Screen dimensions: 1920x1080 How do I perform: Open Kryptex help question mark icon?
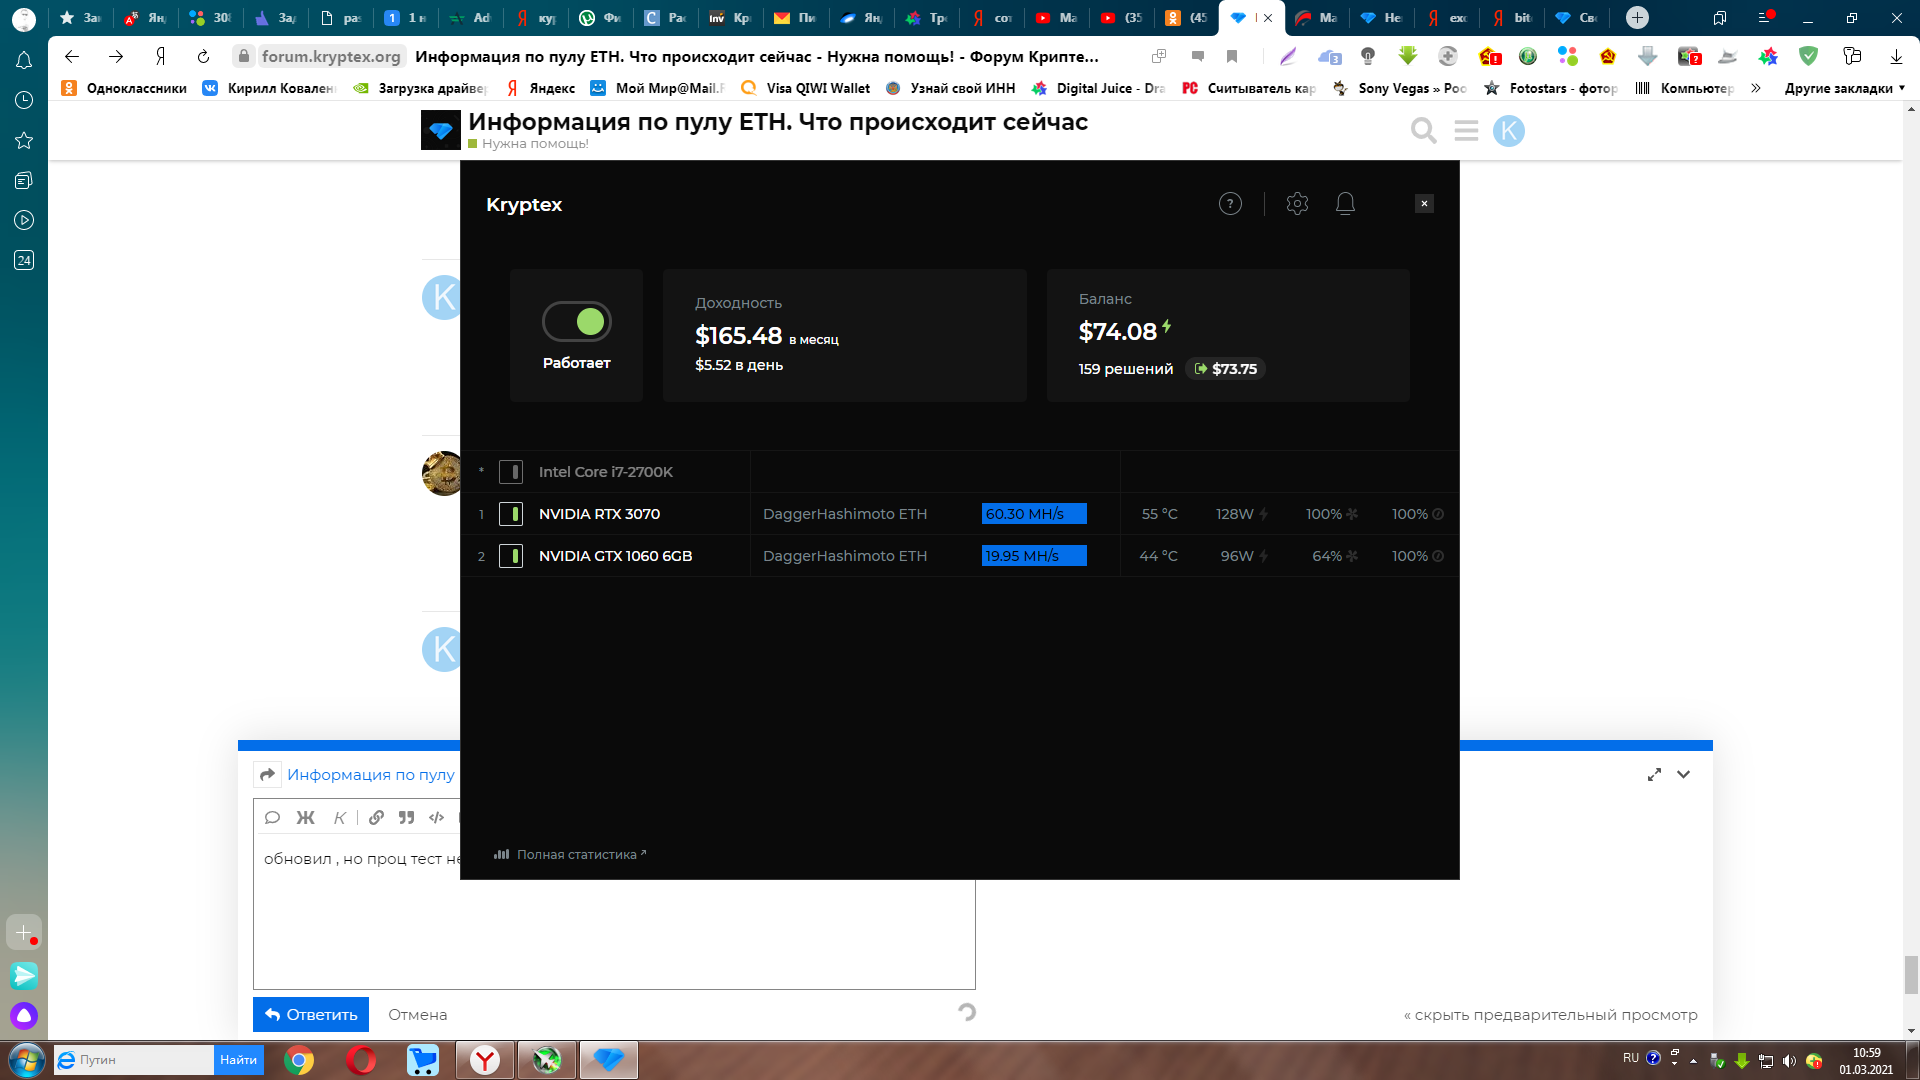1230,204
